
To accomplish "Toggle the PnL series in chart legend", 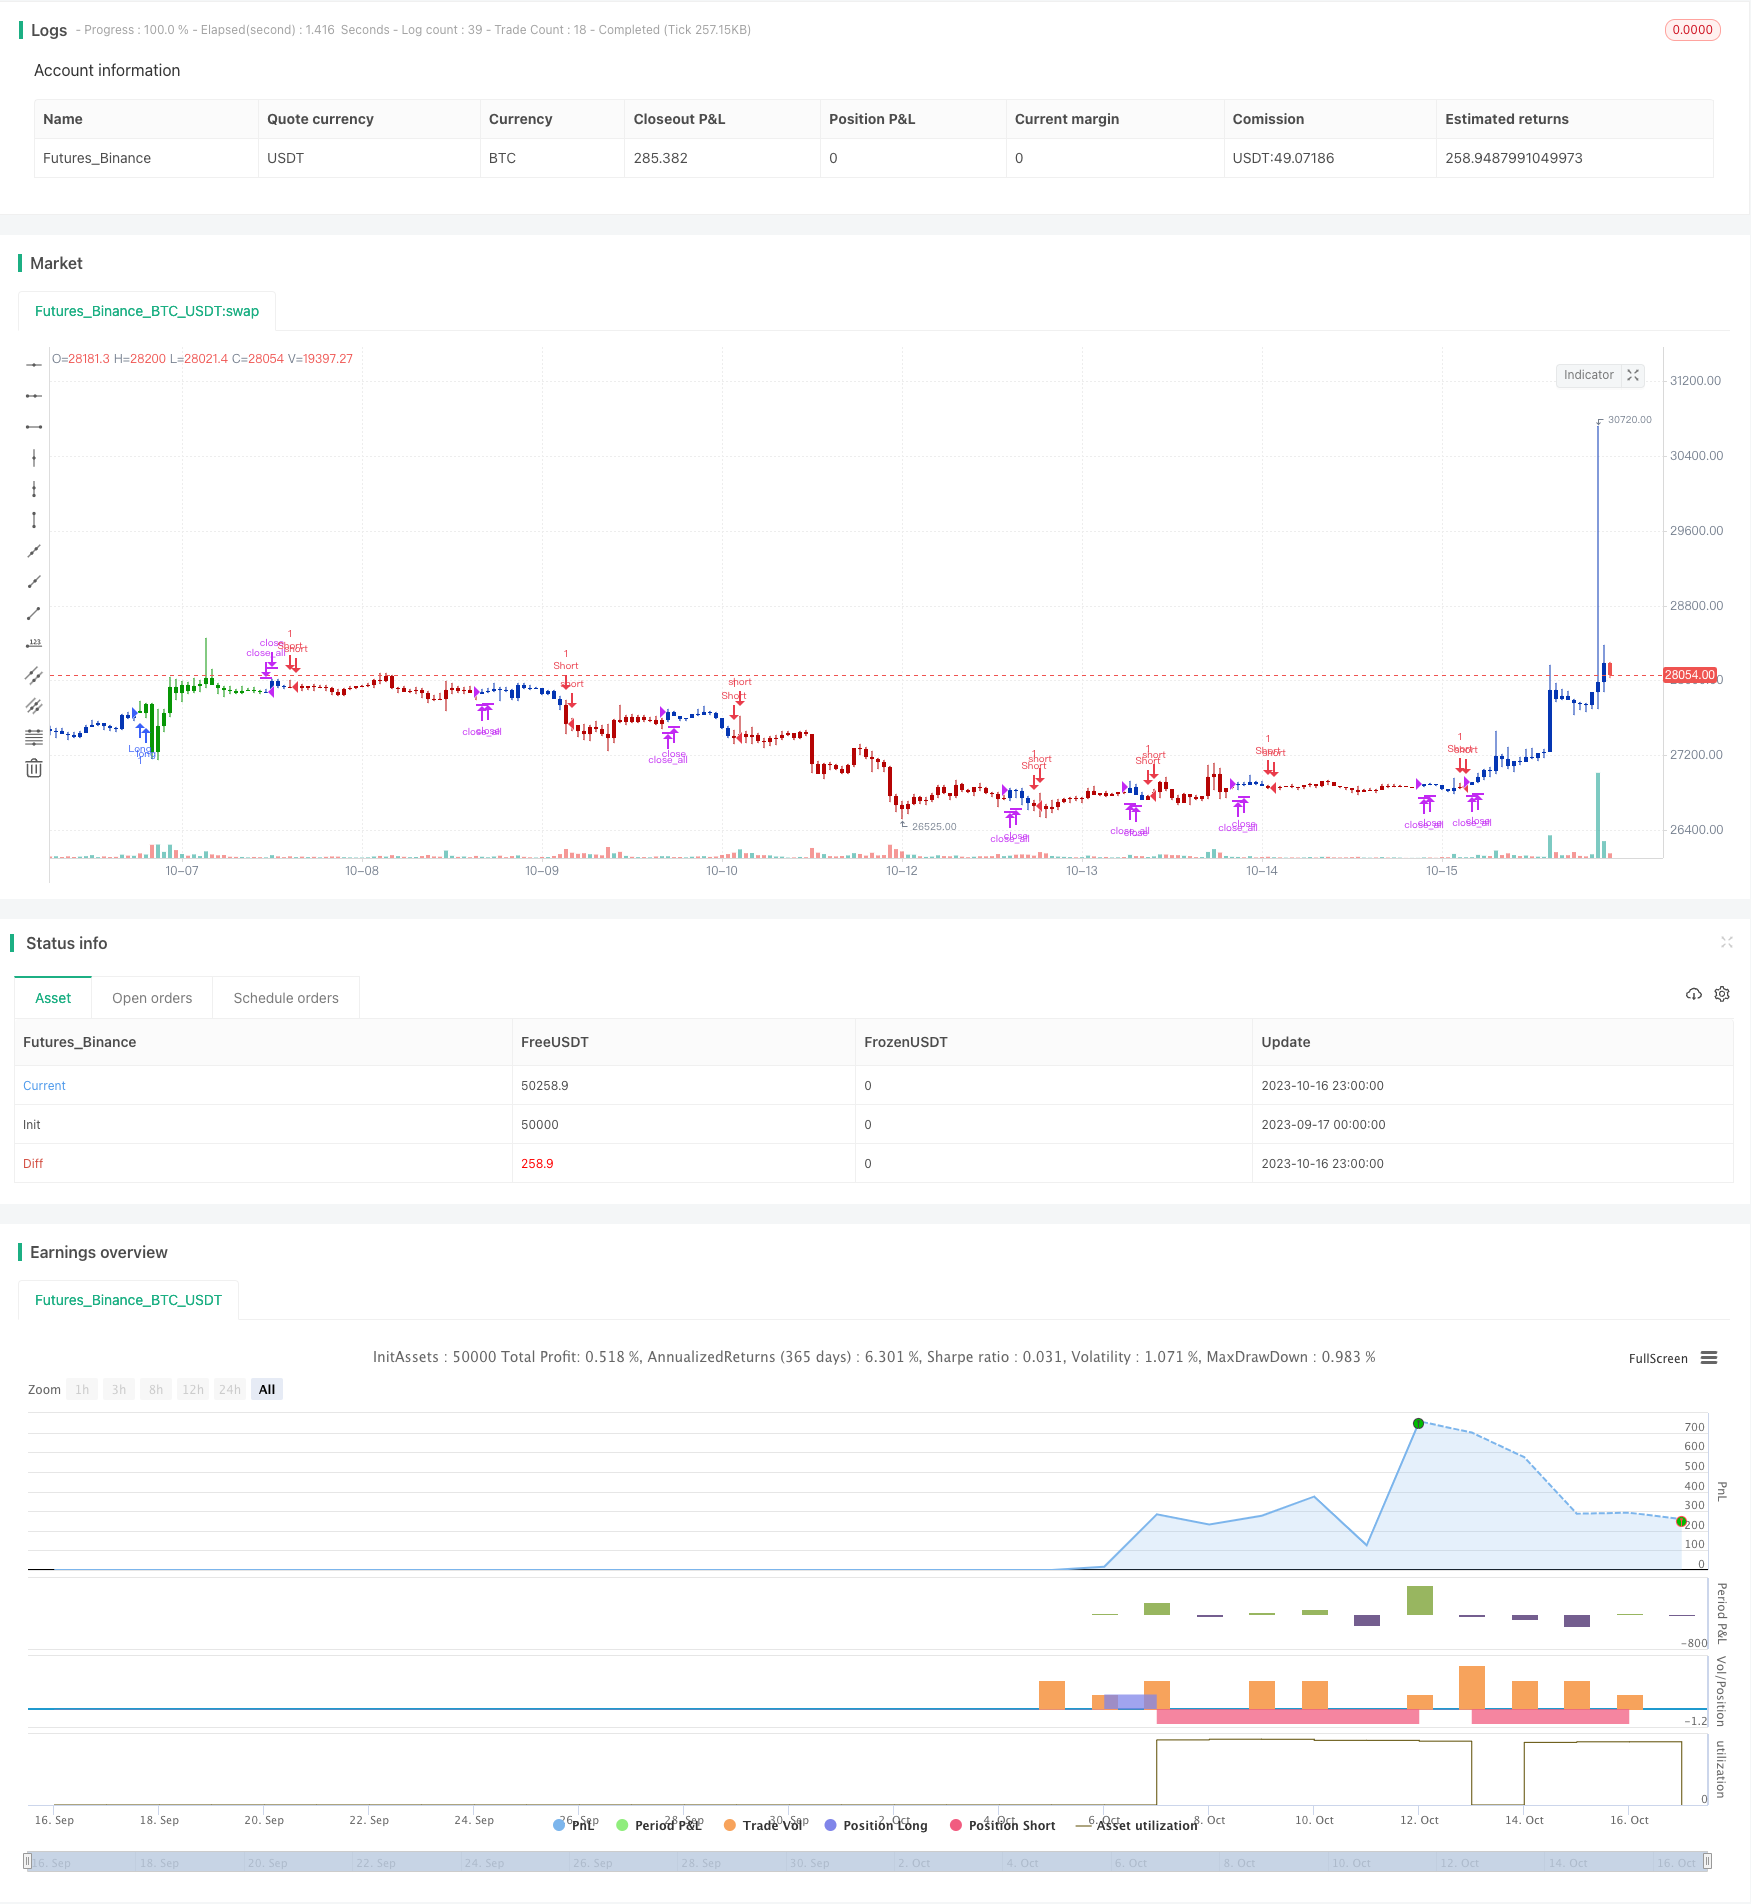I will [574, 1825].
